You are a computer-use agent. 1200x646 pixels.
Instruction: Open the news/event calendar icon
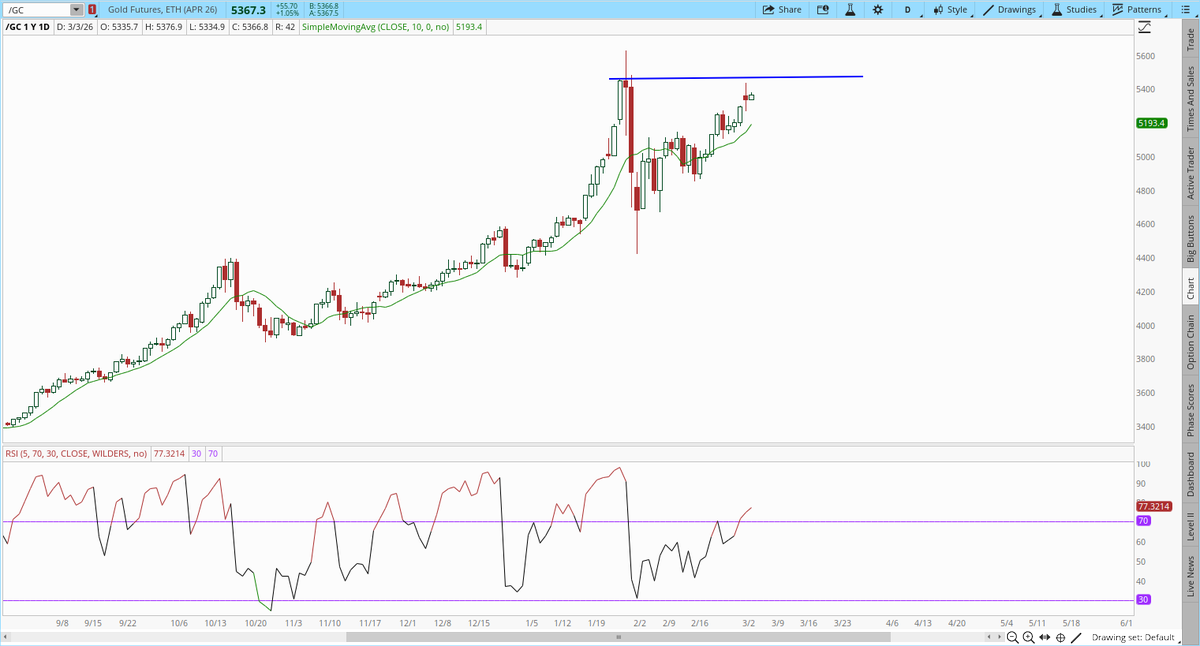tap(823, 9)
